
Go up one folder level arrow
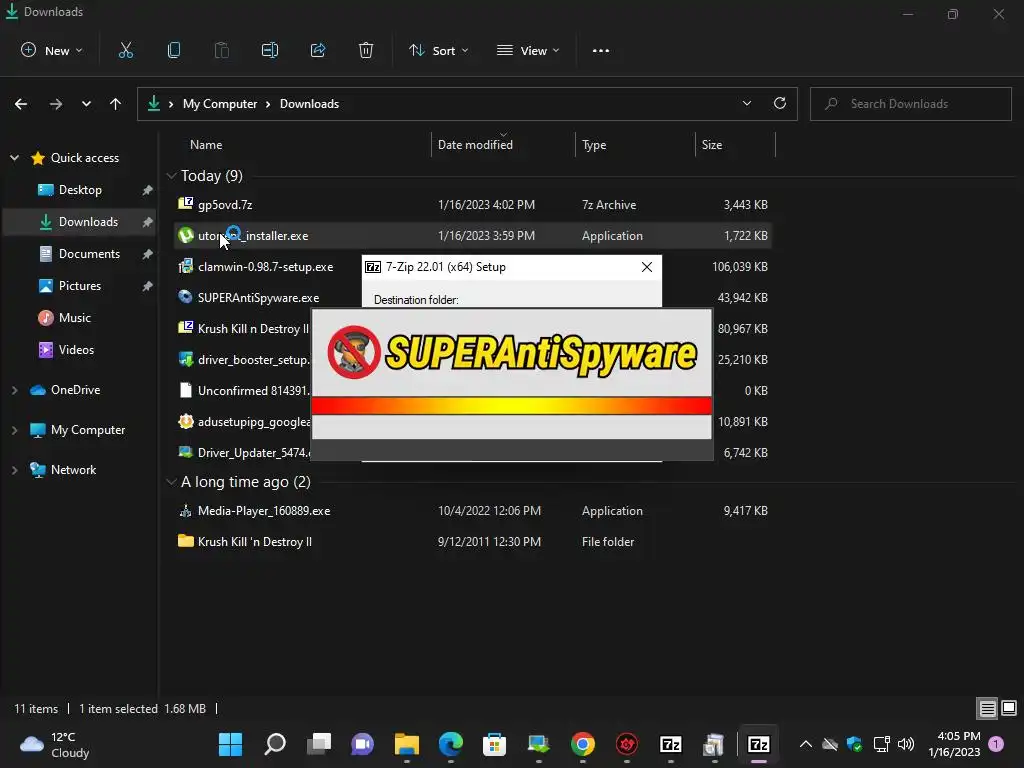[116, 104]
